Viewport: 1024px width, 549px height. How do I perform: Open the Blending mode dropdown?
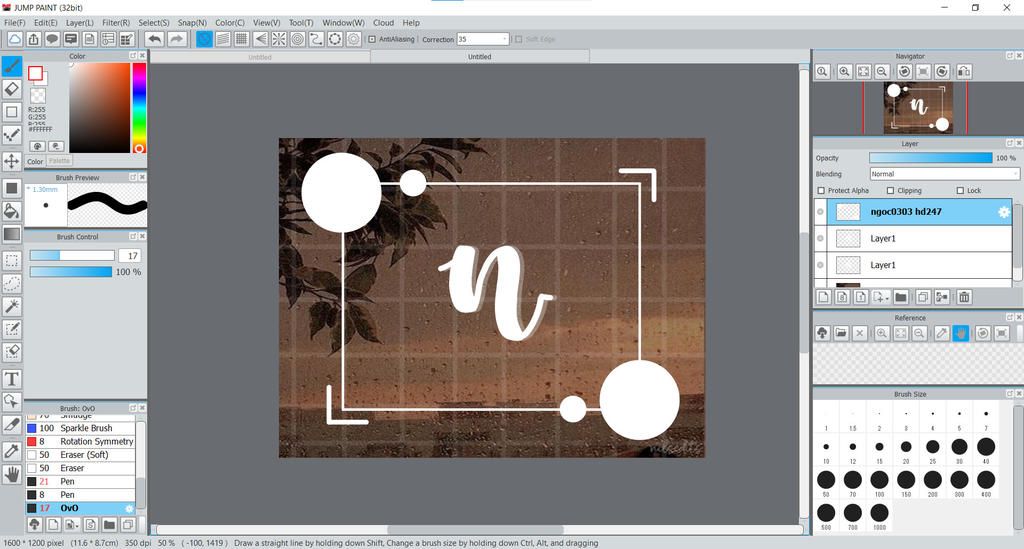944,174
